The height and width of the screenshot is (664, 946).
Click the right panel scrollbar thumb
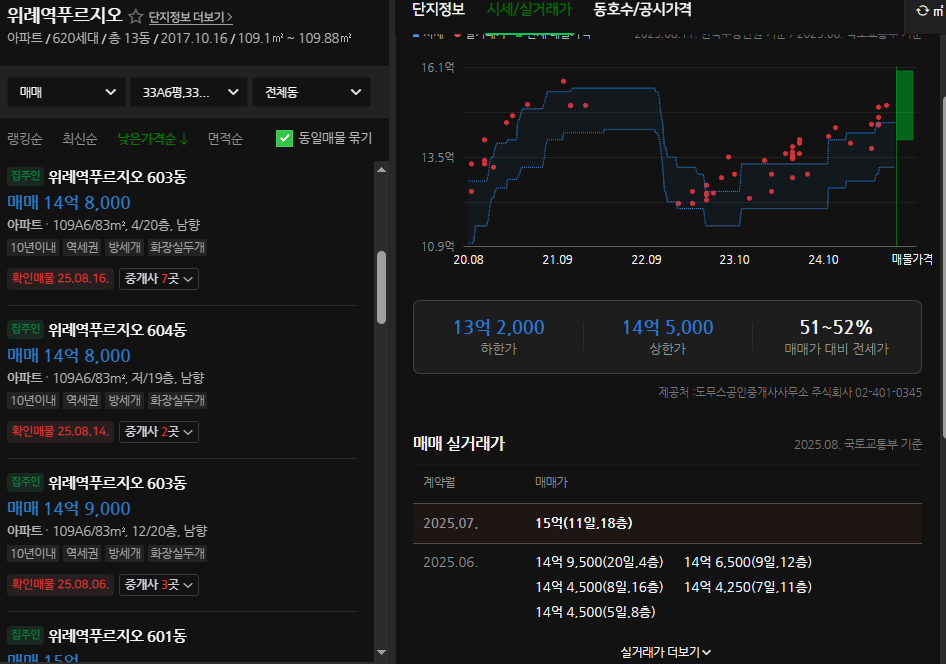[x=944, y=265]
